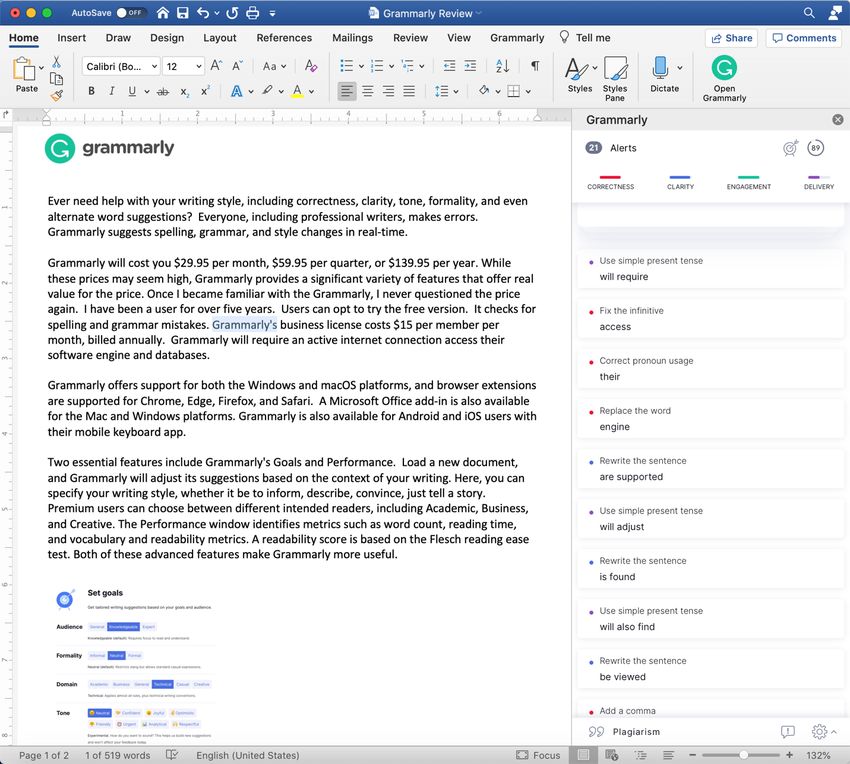Switch to the Design tab
This screenshot has height=764, width=850.
pos(167,37)
